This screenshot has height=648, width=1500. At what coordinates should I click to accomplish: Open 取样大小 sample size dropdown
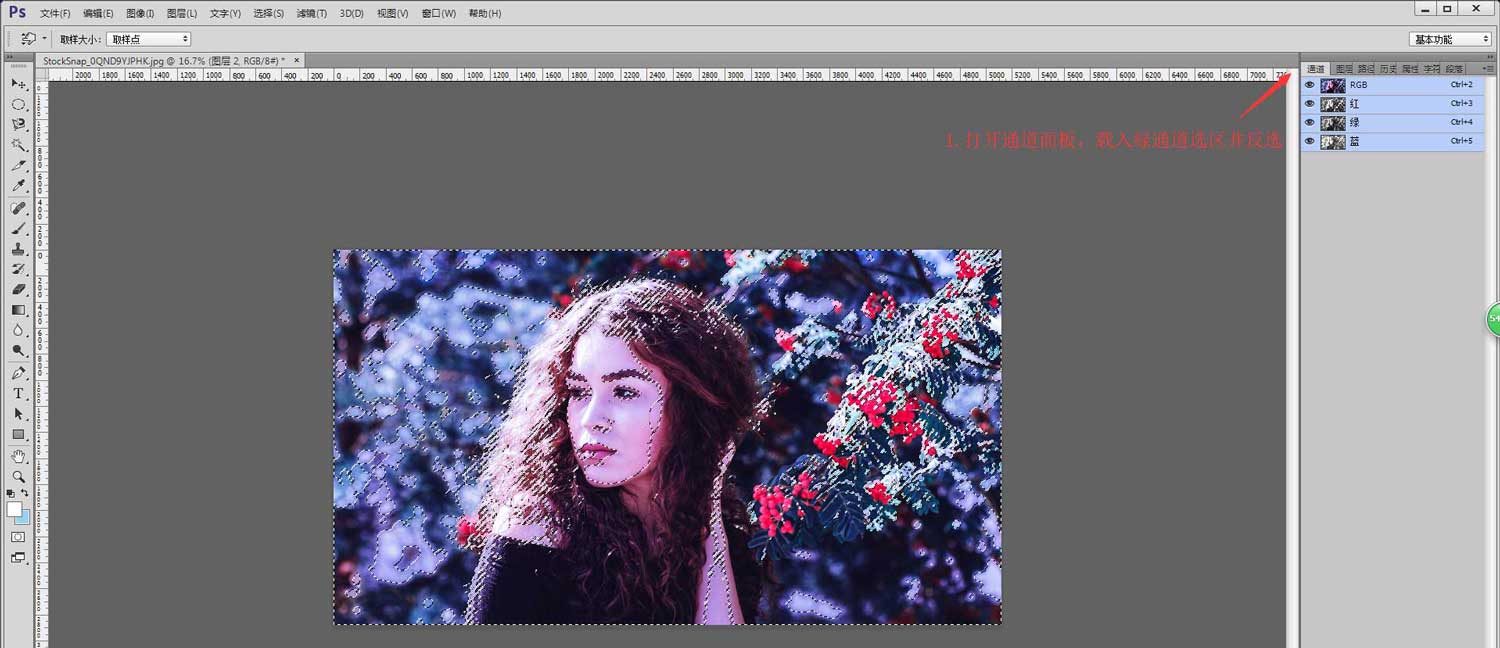coord(148,39)
